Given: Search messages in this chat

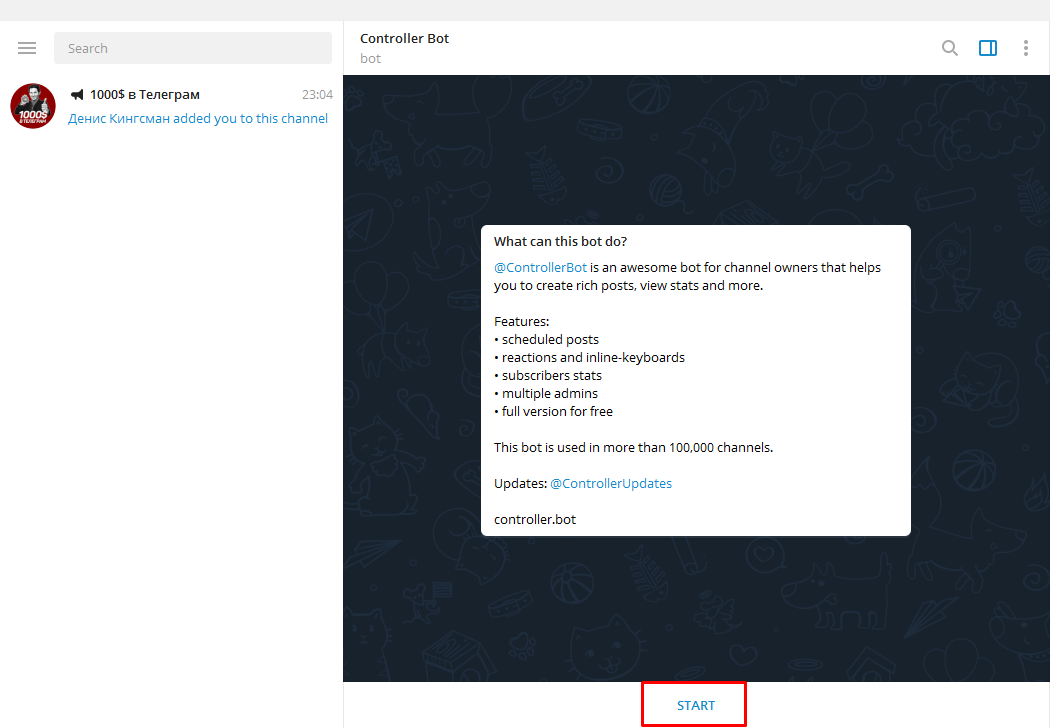Looking at the screenshot, I should [x=950, y=48].
